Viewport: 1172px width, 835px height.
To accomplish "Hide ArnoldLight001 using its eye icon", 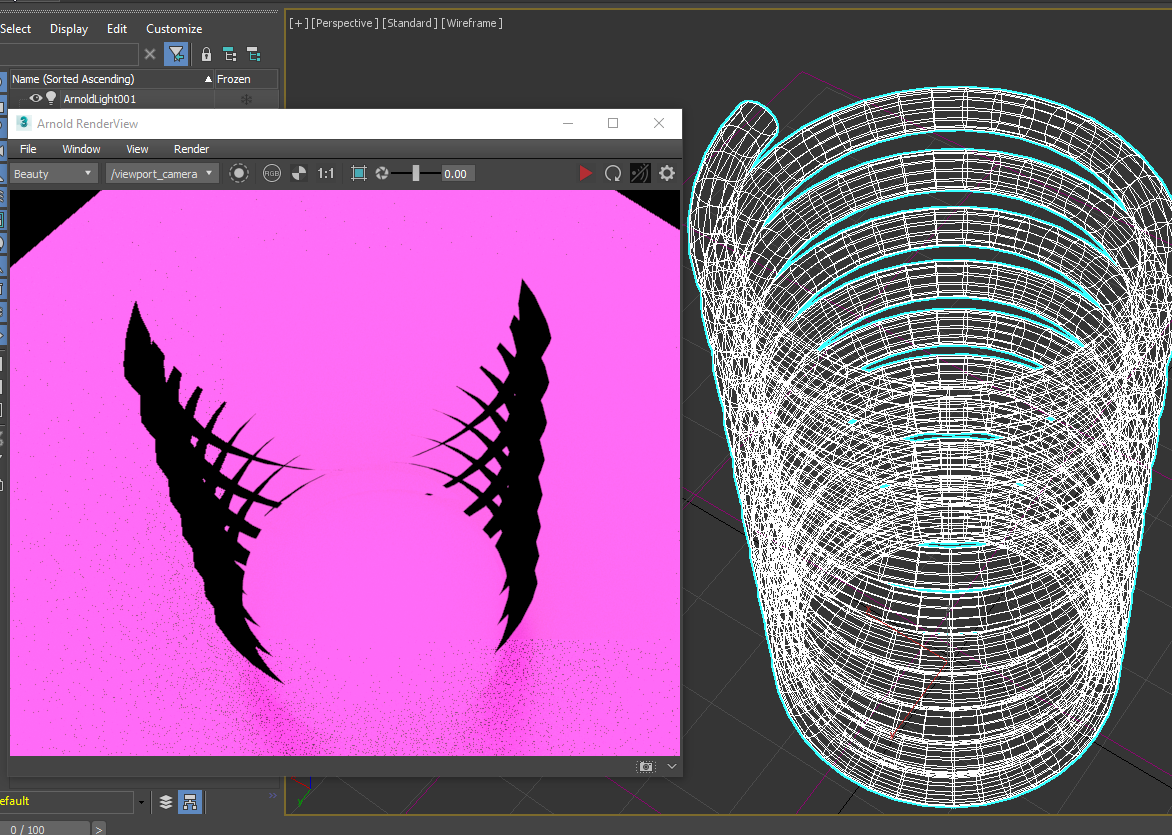I will [x=36, y=98].
